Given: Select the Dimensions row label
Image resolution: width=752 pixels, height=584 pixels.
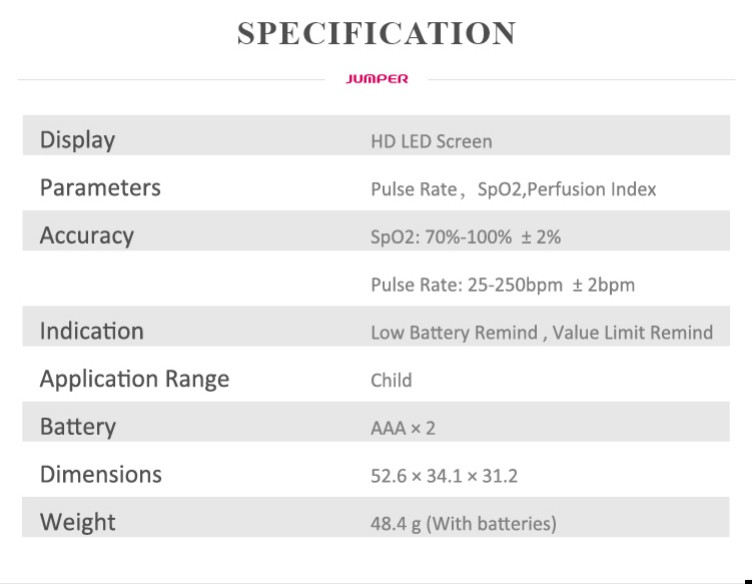Looking at the screenshot, I should [x=101, y=474].
